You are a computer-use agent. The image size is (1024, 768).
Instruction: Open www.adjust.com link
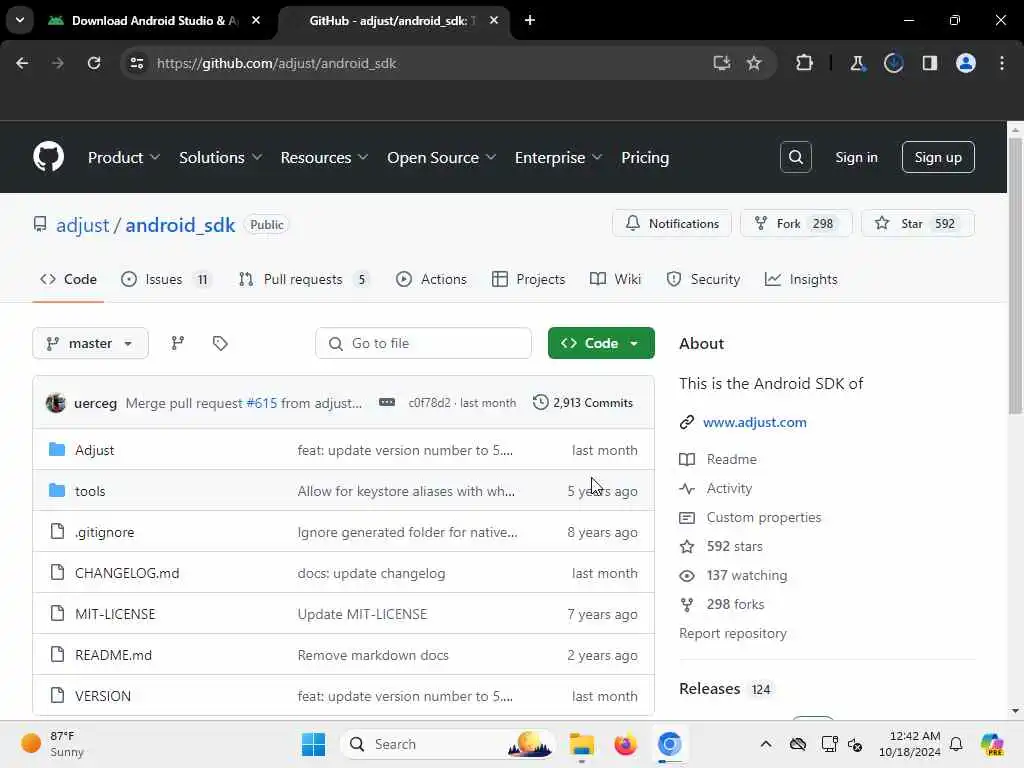(754, 422)
